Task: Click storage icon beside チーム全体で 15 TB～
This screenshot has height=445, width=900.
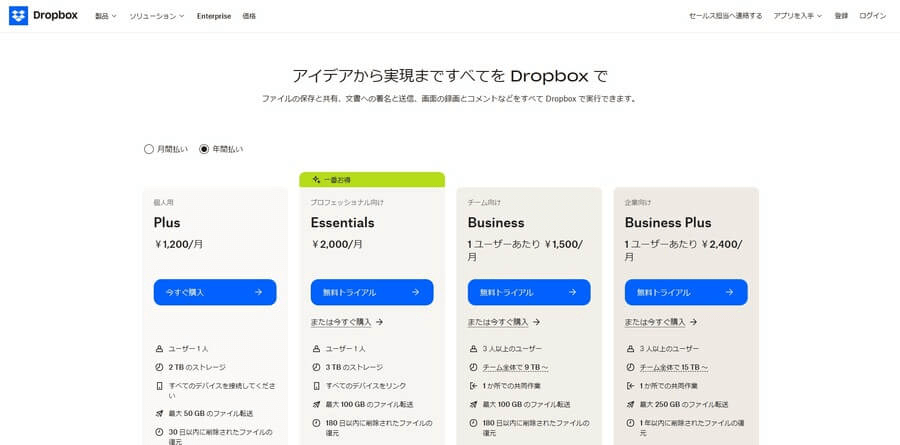Action: coord(630,367)
